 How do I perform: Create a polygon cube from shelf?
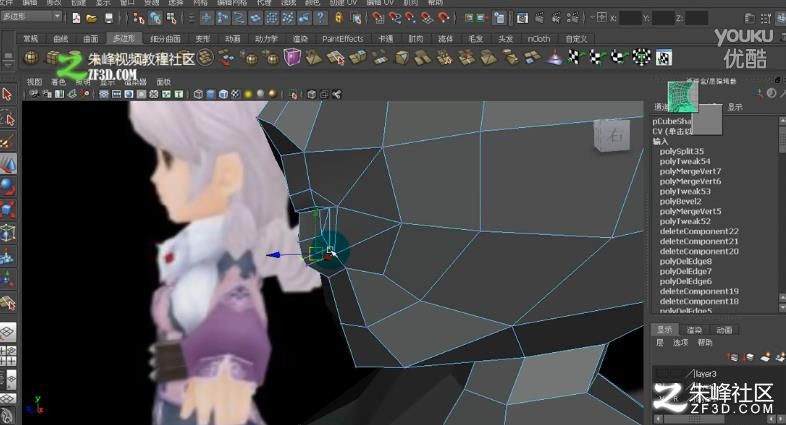pyautogui.click(x=52, y=58)
